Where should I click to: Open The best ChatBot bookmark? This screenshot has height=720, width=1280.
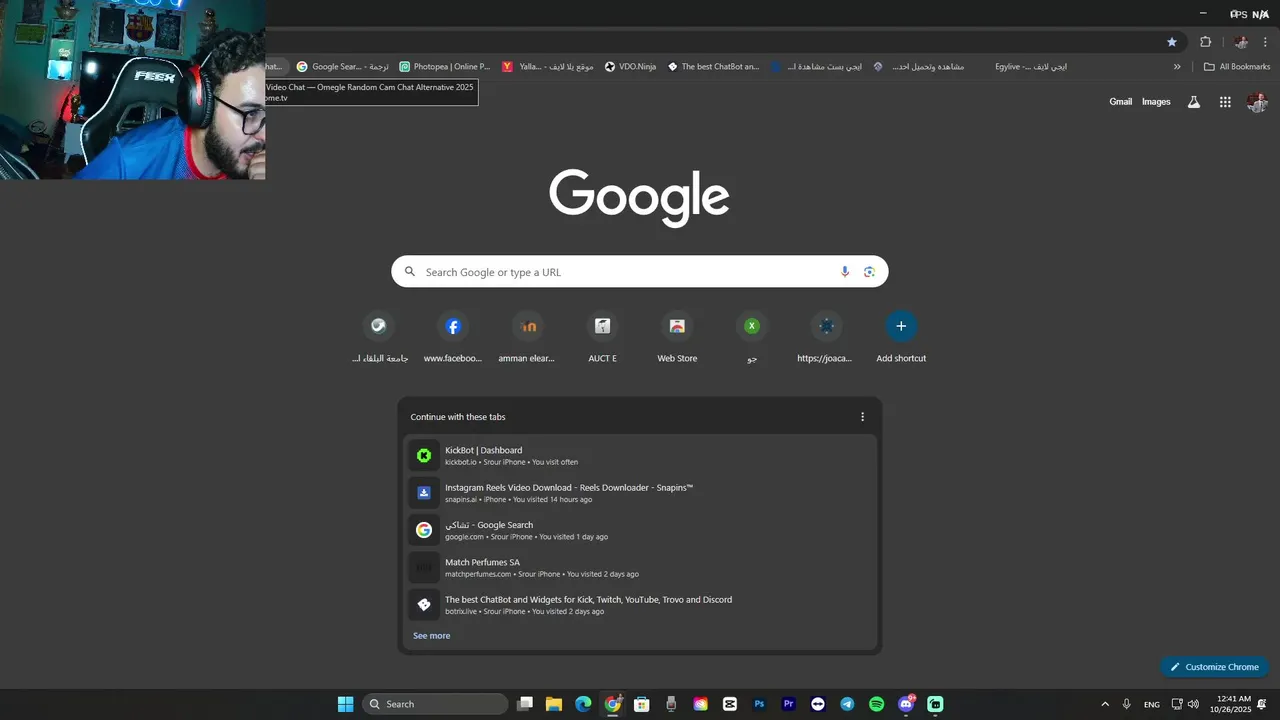point(714,67)
